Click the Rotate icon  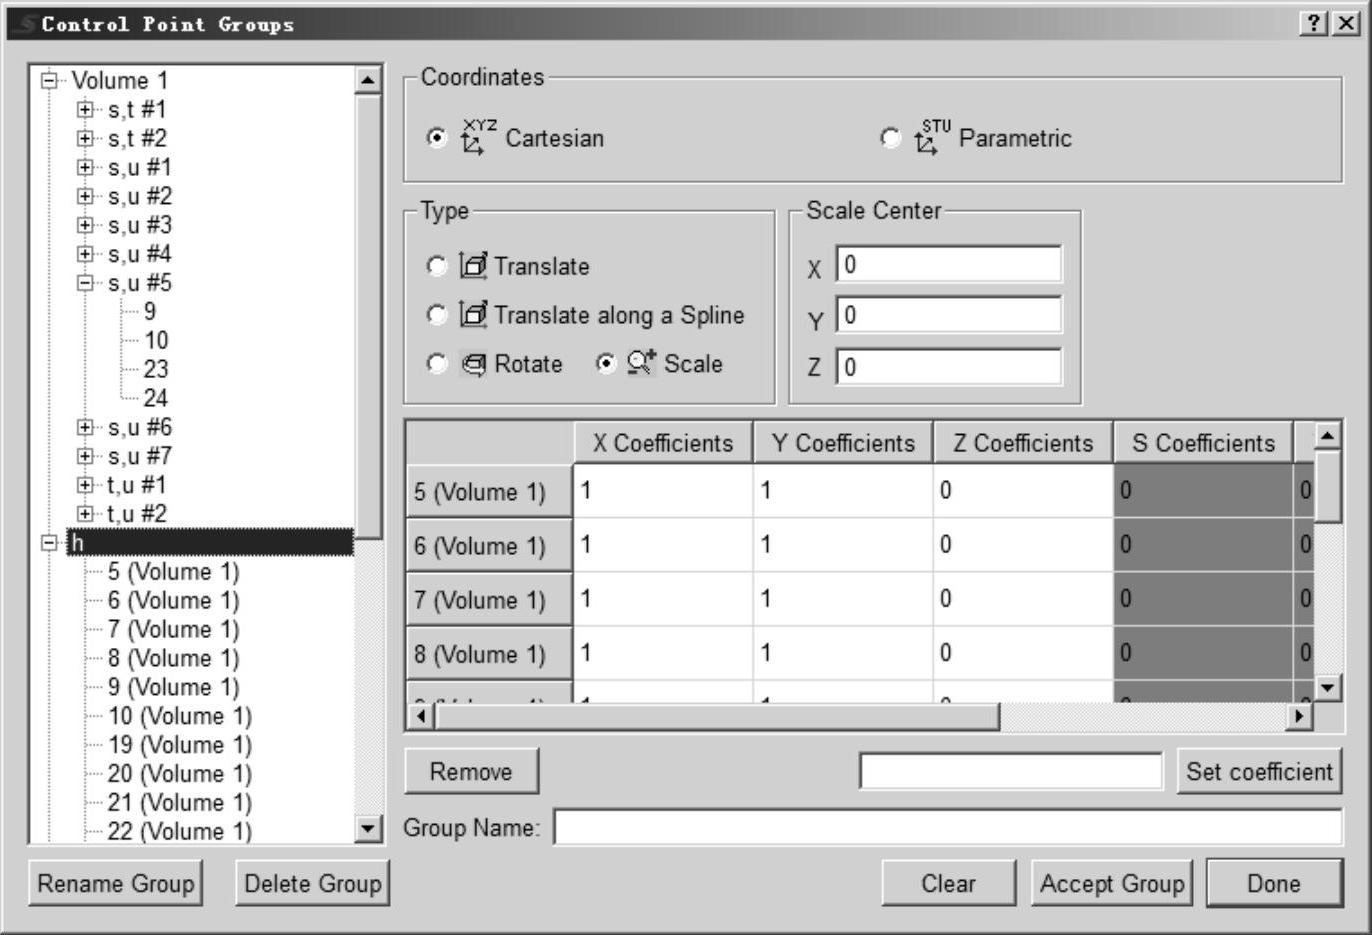tap(474, 364)
